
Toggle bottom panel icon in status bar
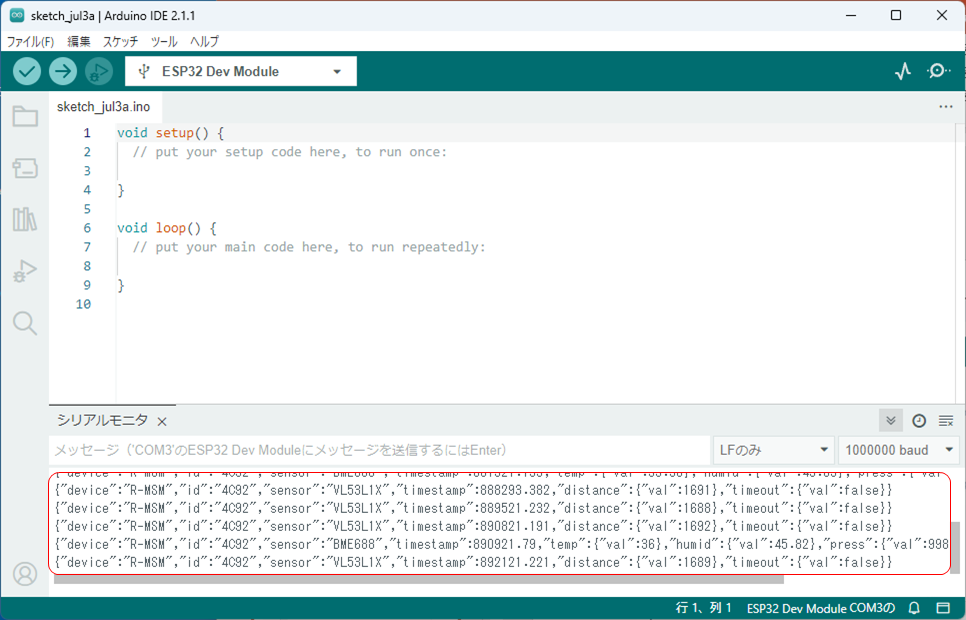(943, 608)
